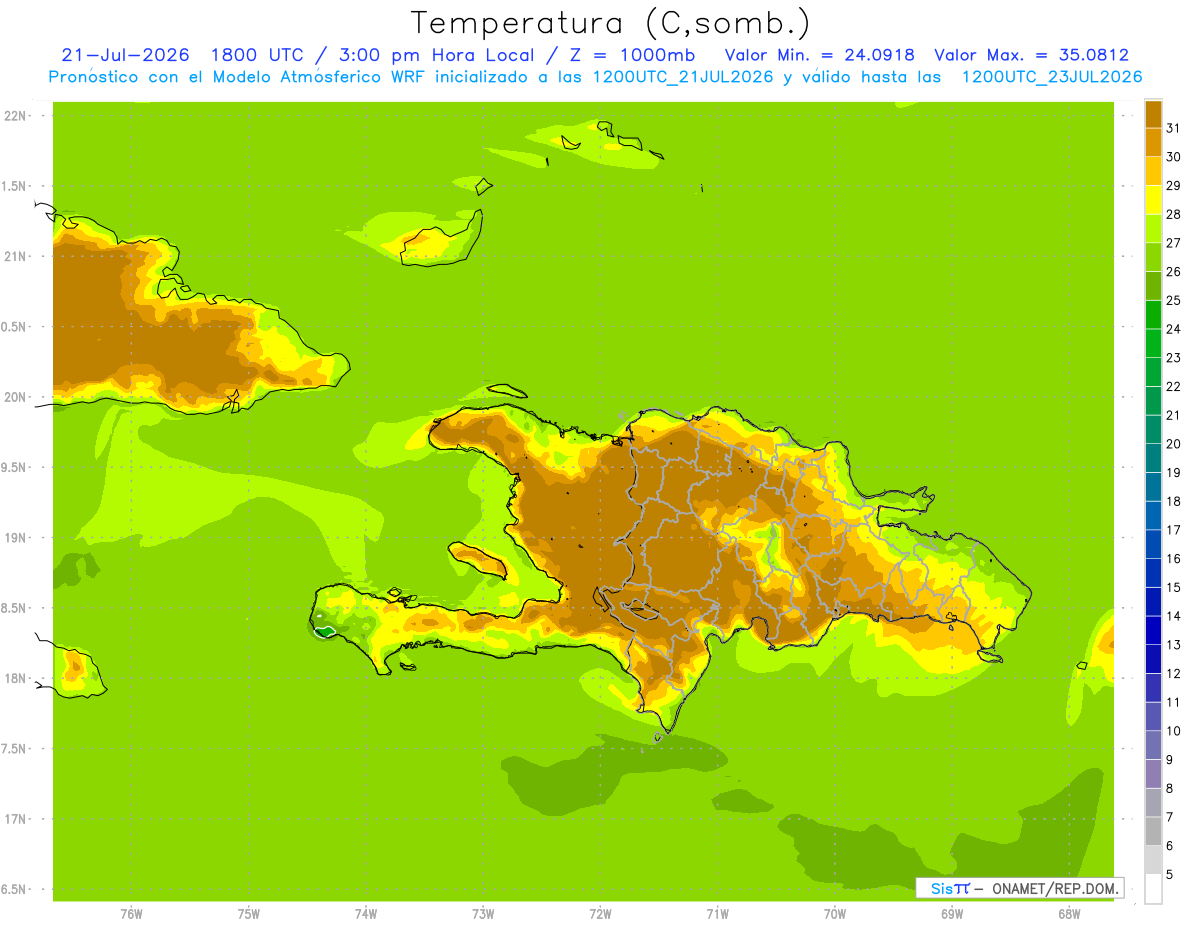Click the 71W longitude label
Screen dimensions: 1200x927
point(717,914)
